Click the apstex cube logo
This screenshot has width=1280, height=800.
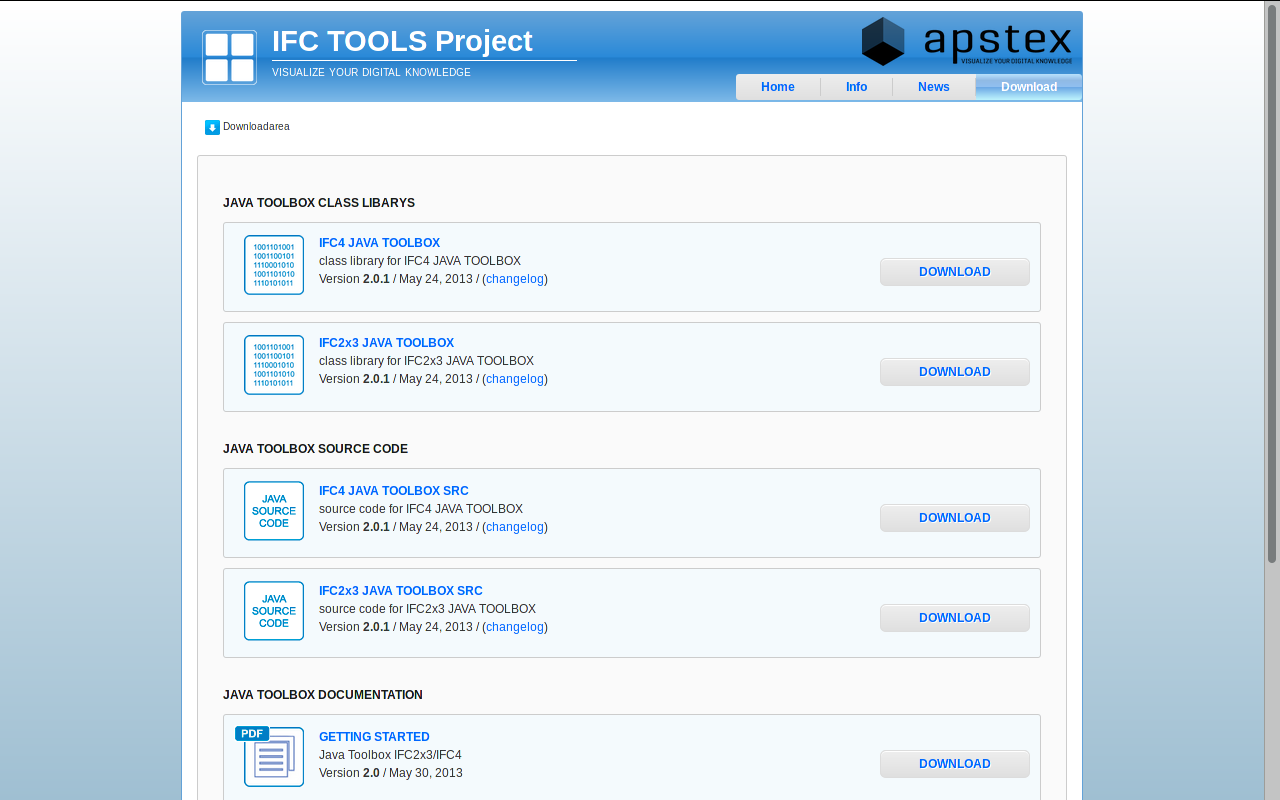[x=883, y=41]
